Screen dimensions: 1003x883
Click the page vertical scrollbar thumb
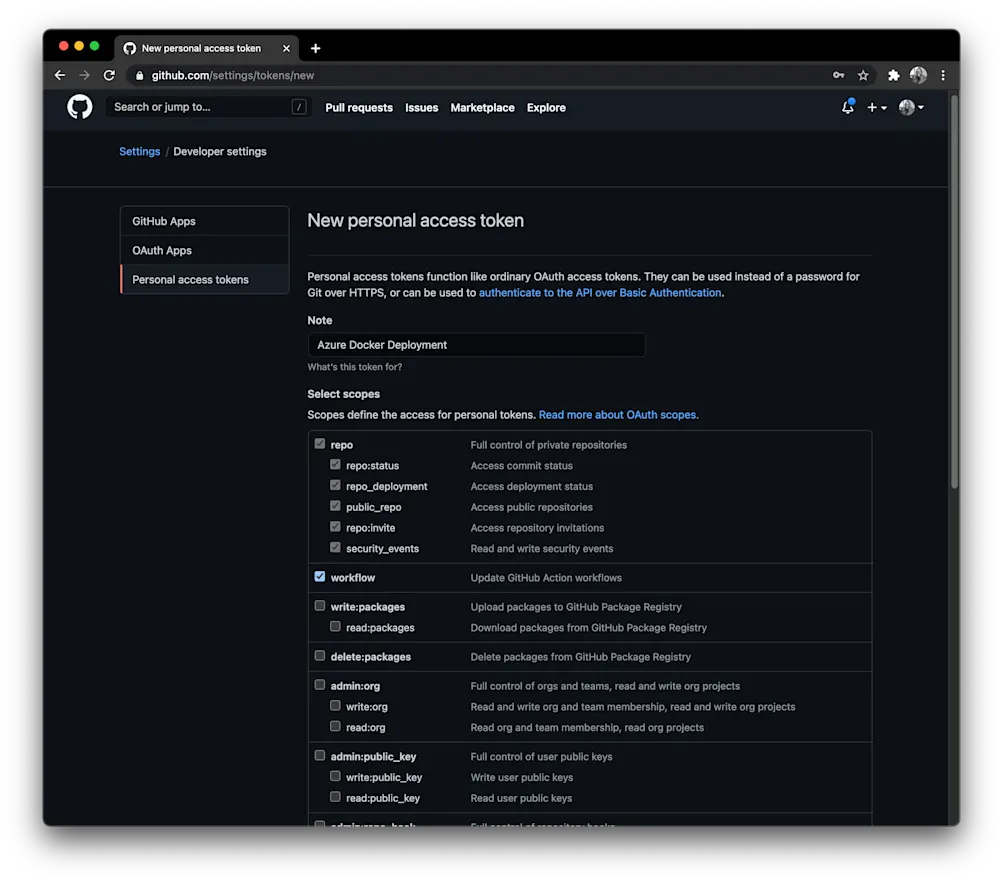[x=954, y=291]
